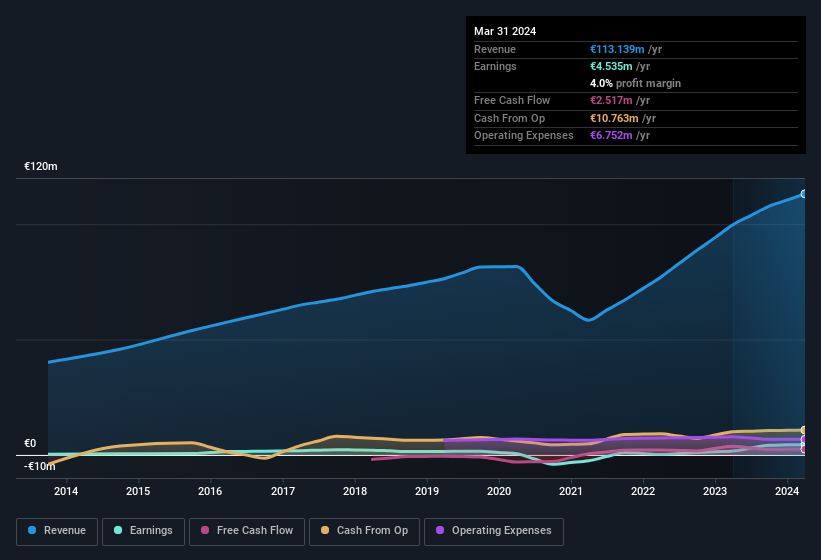Select the €10.763m Cash From Op tooltip value
The height and width of the screenshot is (560, 821).
pyautogui.click(x=614, y=118)
